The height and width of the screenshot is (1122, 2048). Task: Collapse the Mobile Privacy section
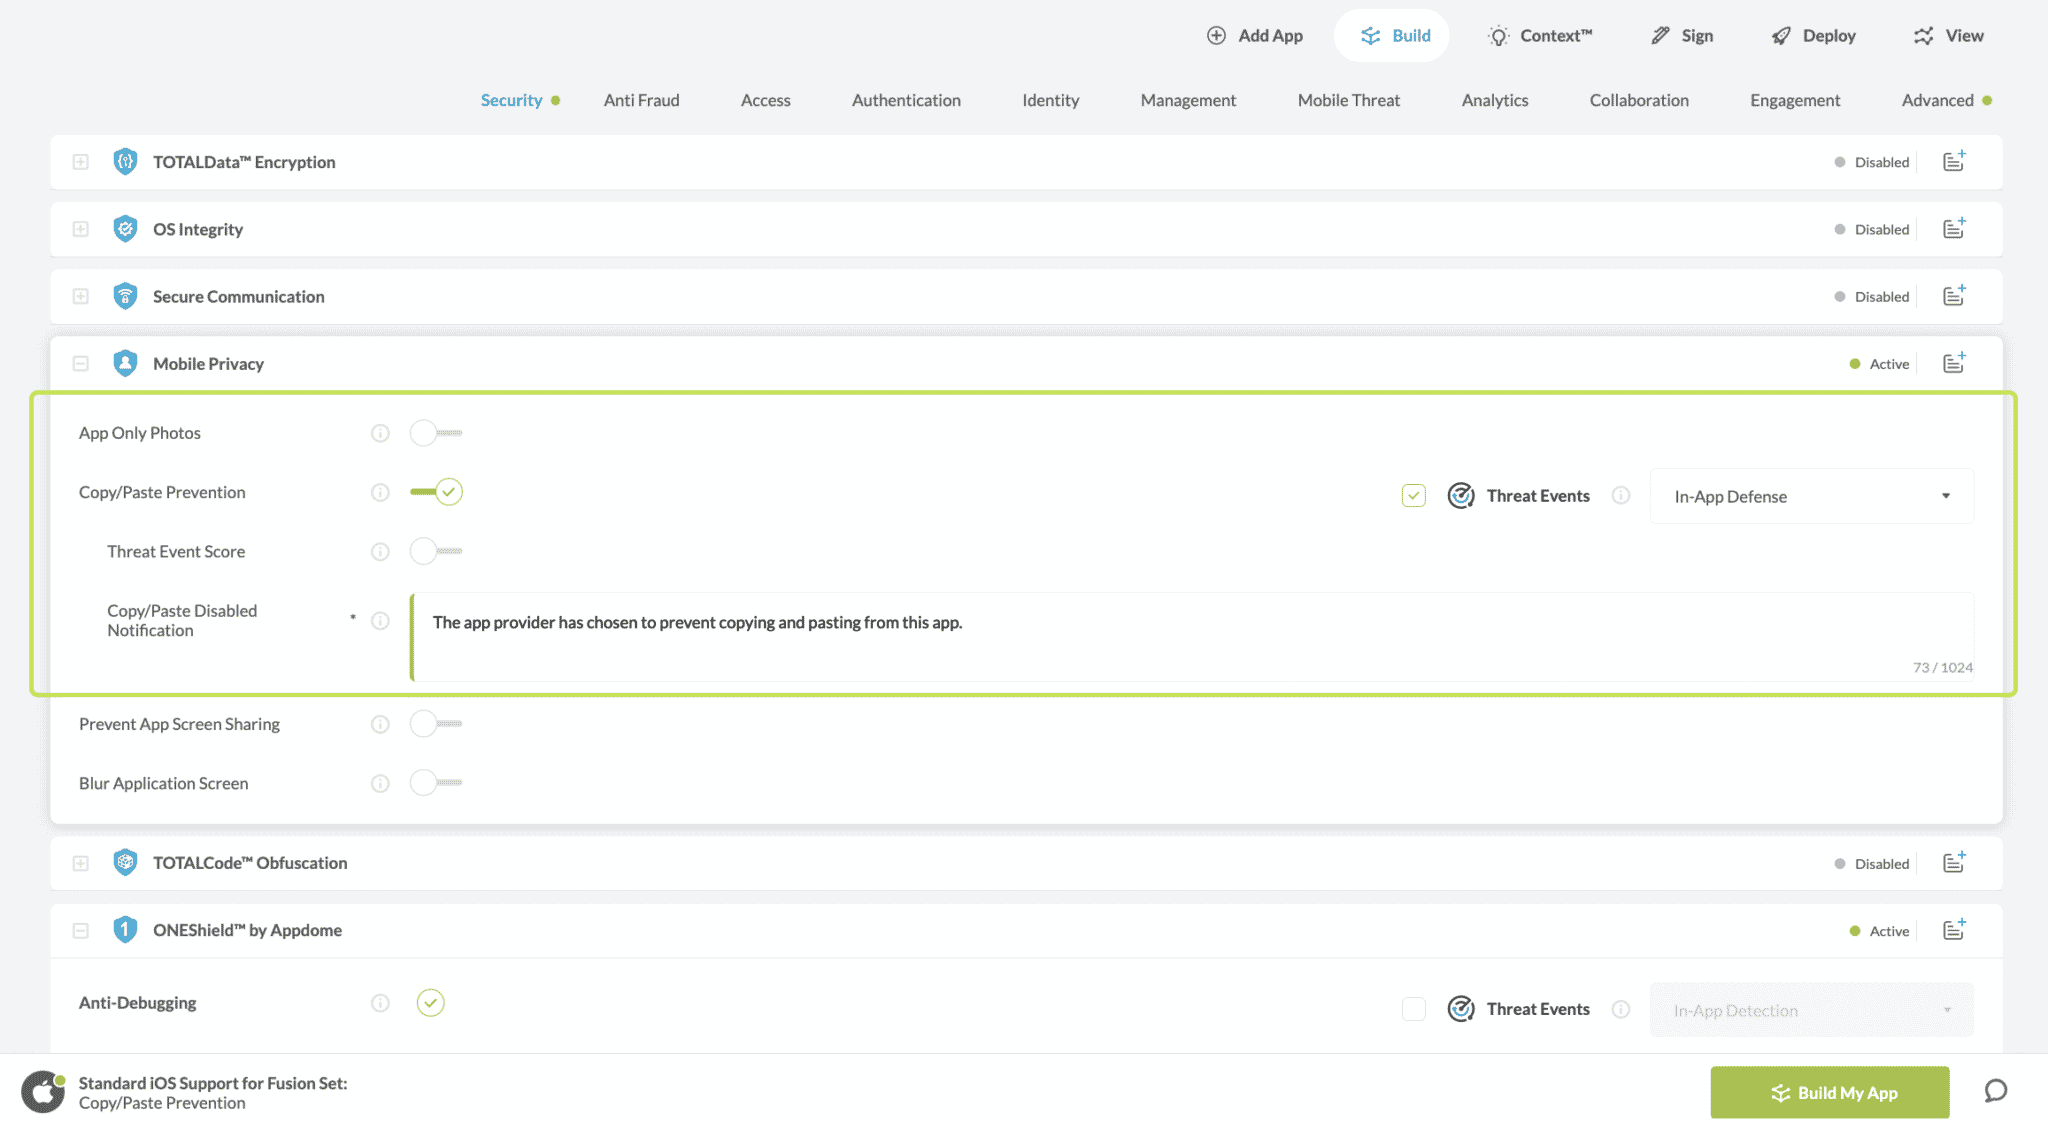pos(81,364)
